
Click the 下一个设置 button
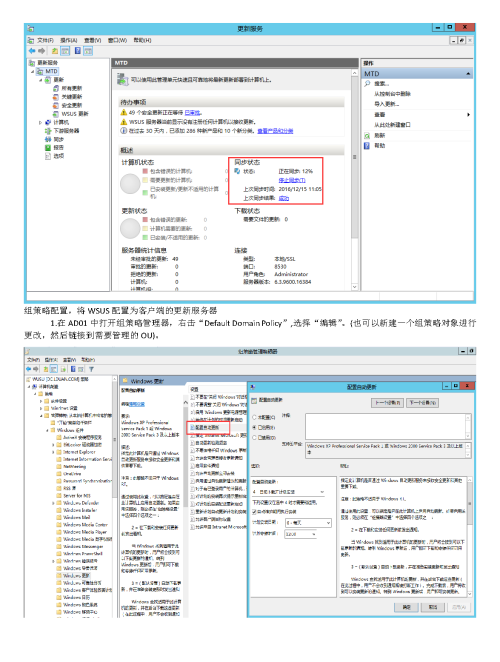coord(422,403)
